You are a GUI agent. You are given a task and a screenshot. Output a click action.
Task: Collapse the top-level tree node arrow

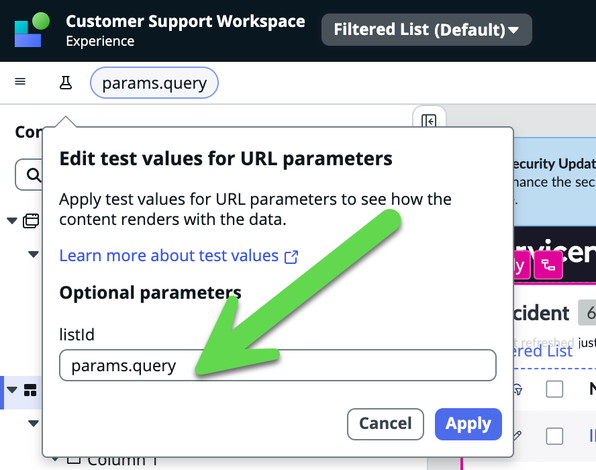pos(12,220)
